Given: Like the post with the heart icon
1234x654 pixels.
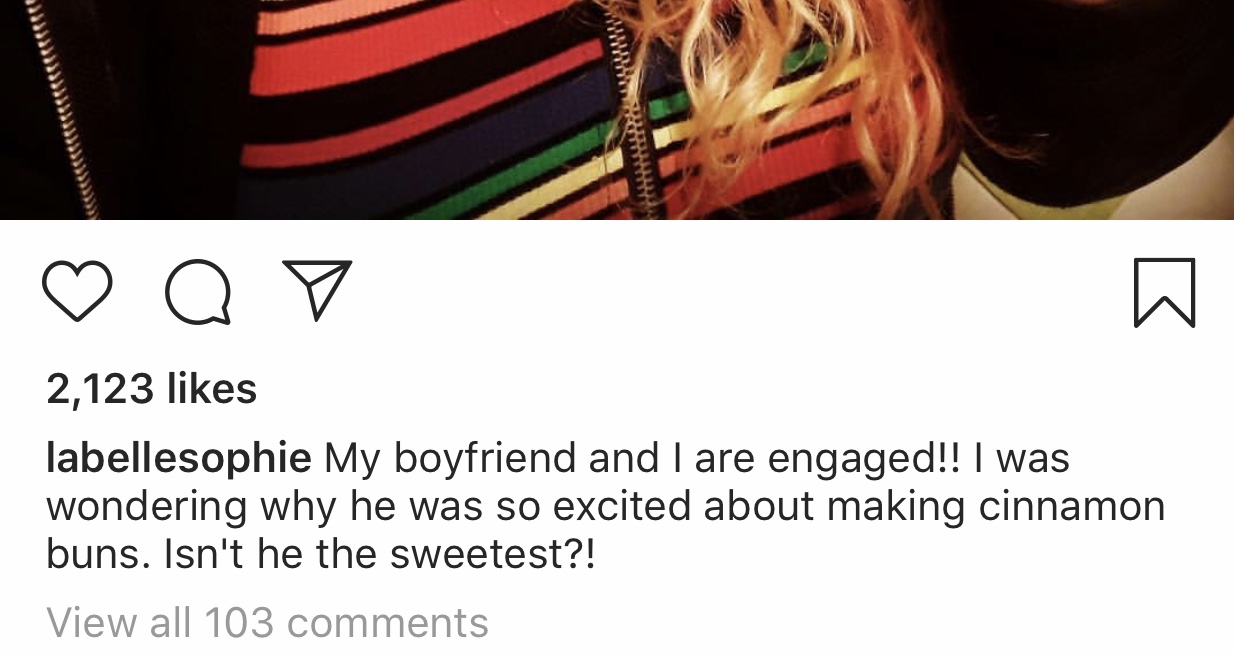Looking at the screenshot, I should click(x=77, y=291).
